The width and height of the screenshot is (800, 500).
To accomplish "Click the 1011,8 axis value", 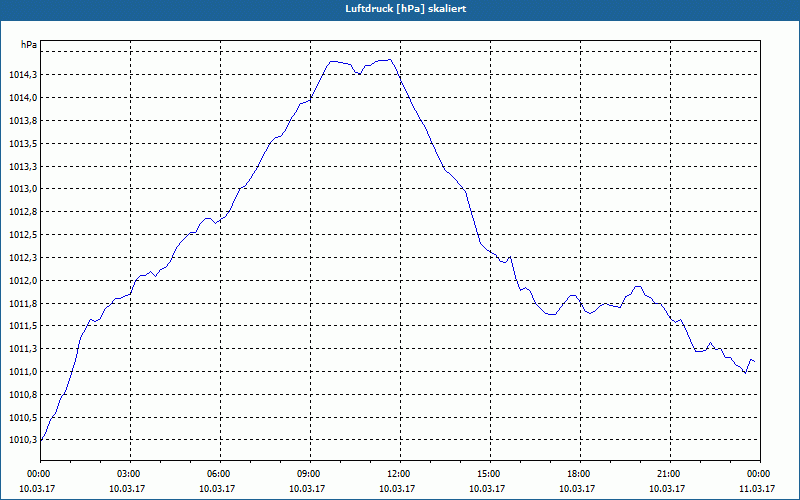I will click(23, 304).
